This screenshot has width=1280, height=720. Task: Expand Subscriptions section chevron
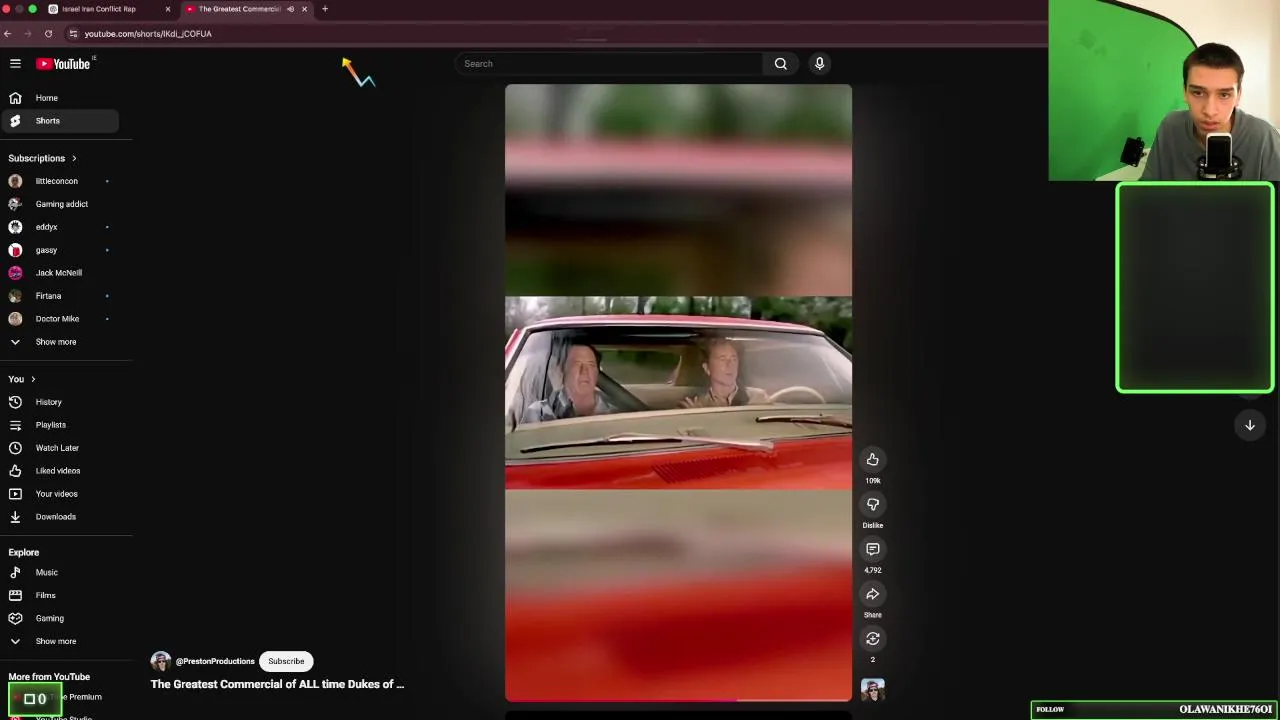click(74, 158)
